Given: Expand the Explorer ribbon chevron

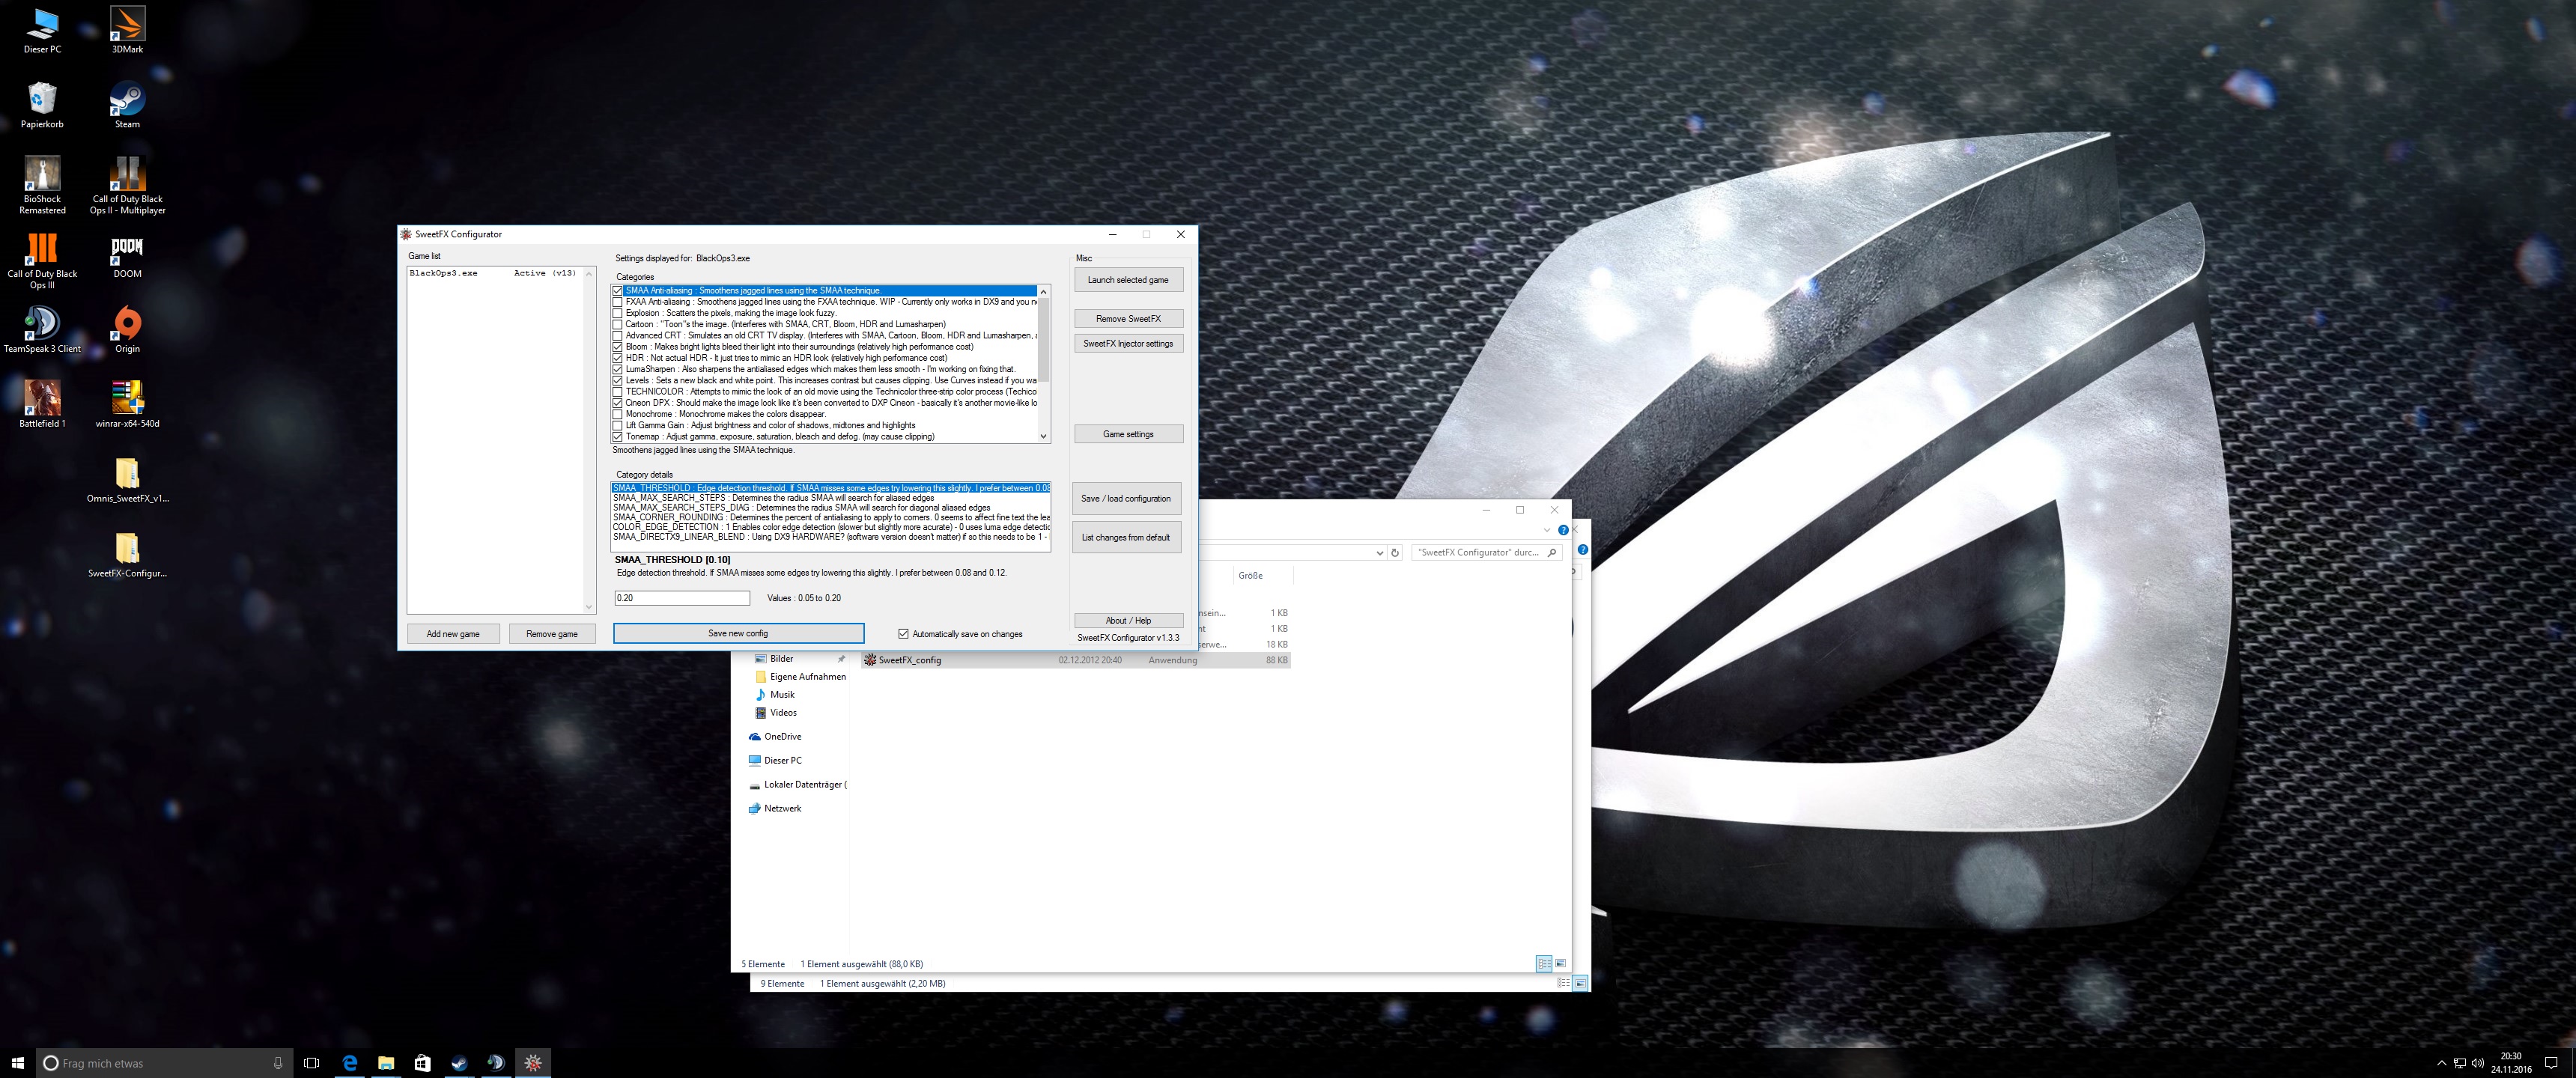Looking at the screenshot, I should pyautogui.click(x=1547, y=530).
